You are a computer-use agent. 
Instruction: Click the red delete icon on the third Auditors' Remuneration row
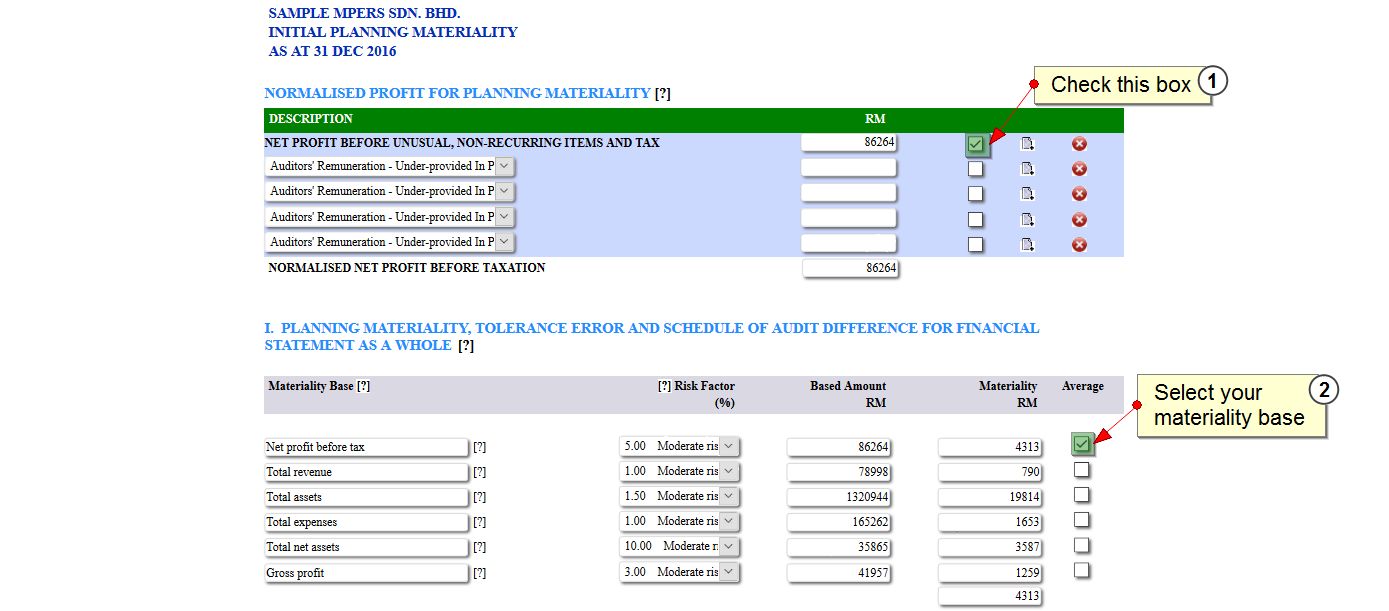click(x=1079, y=220)
